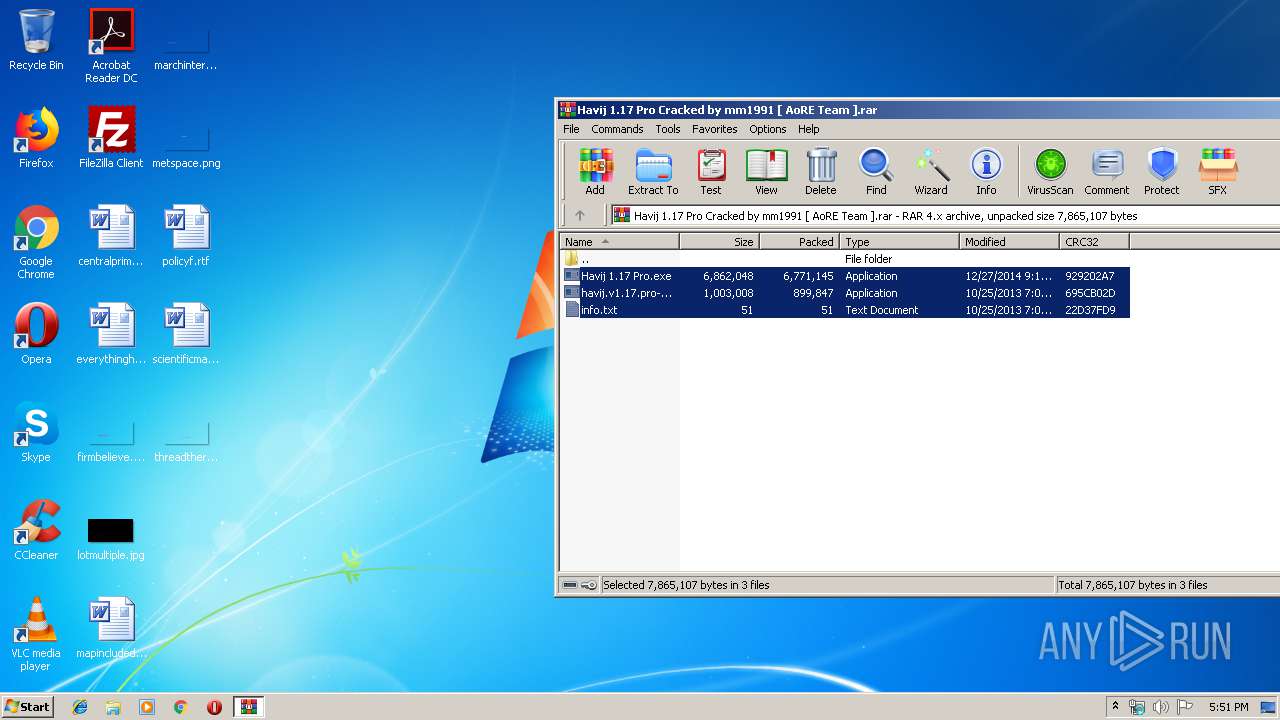
Task: Click CRC32 value 929202A7
Action: [1090, 276]
